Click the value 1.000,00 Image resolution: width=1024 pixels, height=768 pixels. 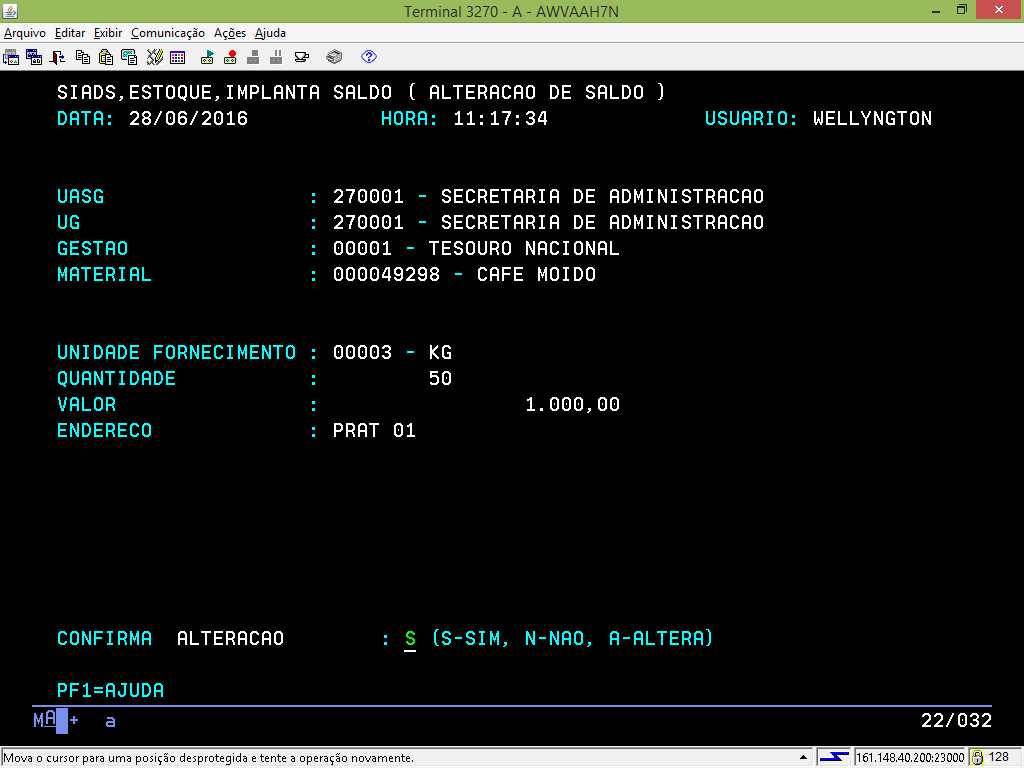(573, 405)
